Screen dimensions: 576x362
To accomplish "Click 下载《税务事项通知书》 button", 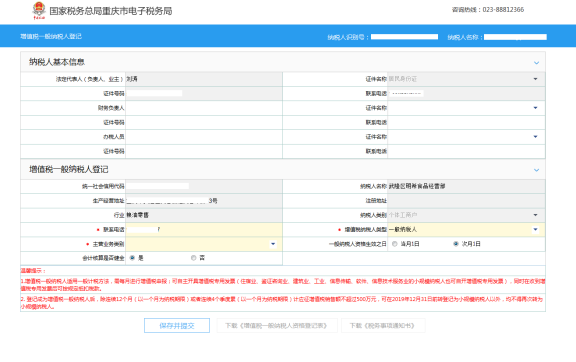I will 383,326.
